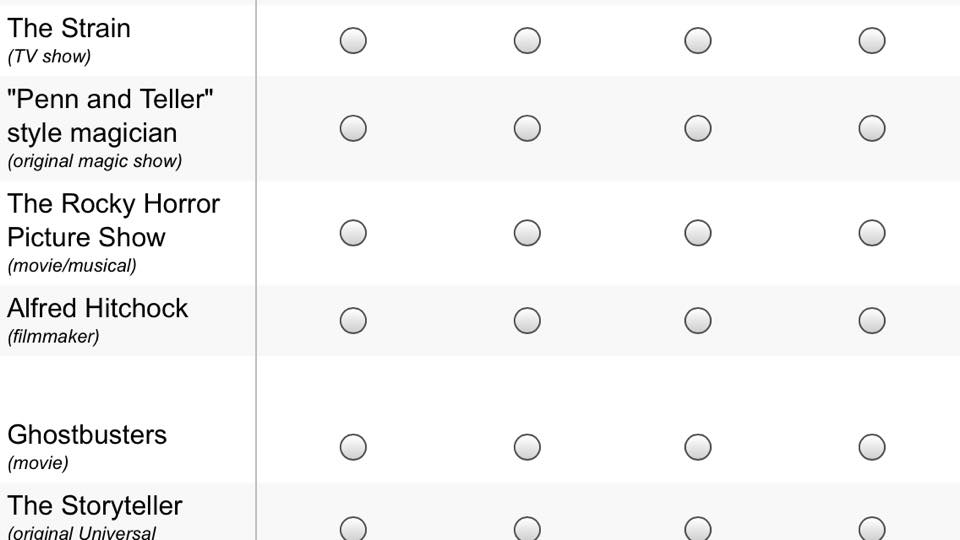
Task: Pick second radio for Rocky Horror Picture Show
Action: pos(527,233)
